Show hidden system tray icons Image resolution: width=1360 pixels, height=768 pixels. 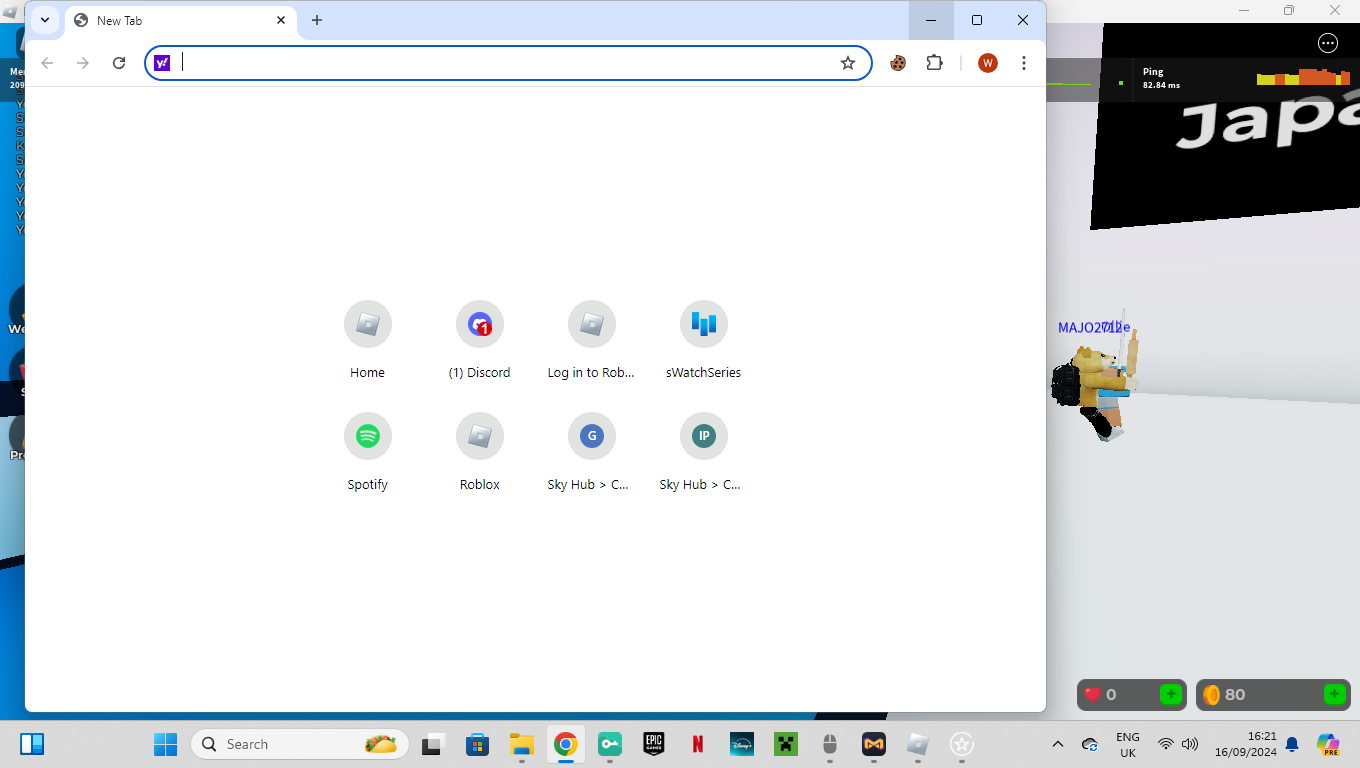(1058, 744)
